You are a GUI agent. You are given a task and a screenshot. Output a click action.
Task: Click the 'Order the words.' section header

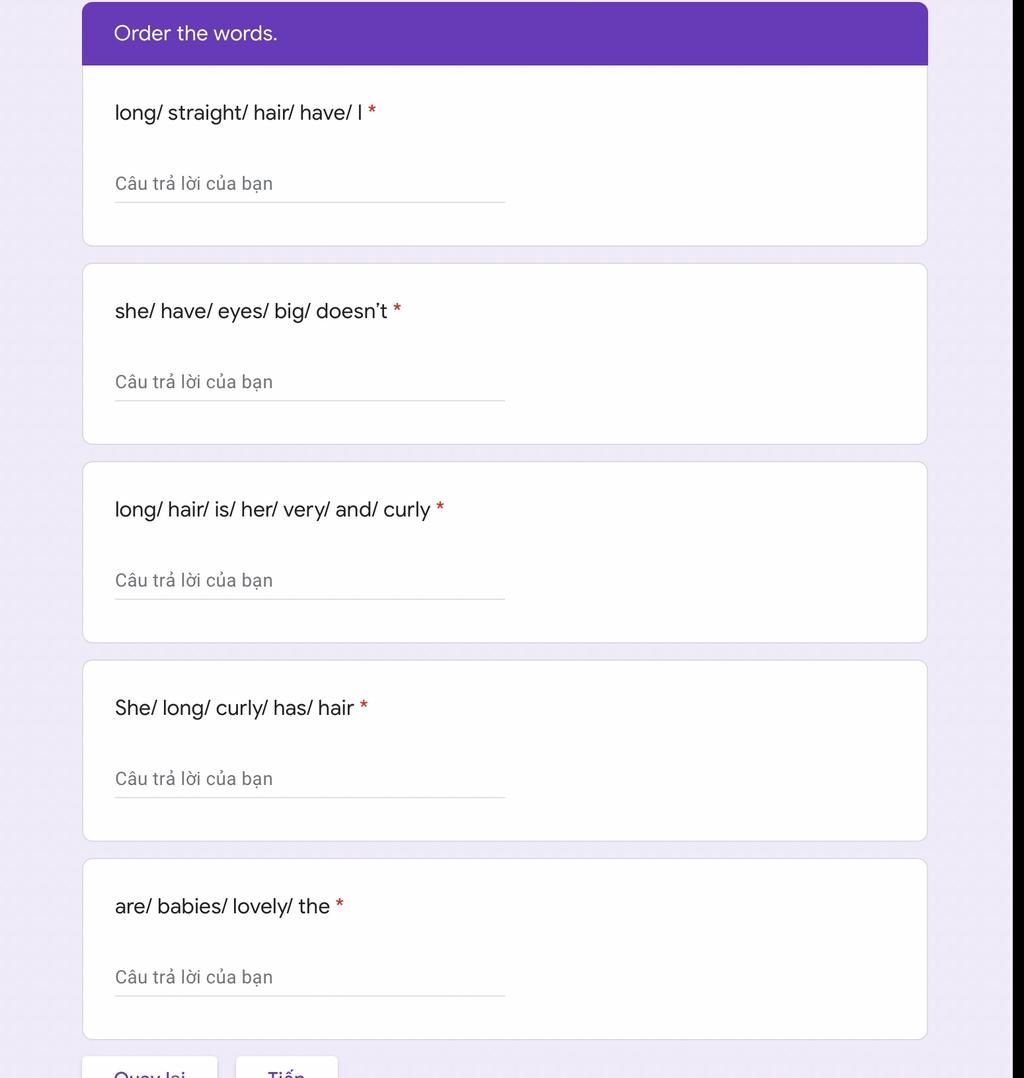pyautogui.click(x=195, y=33)
